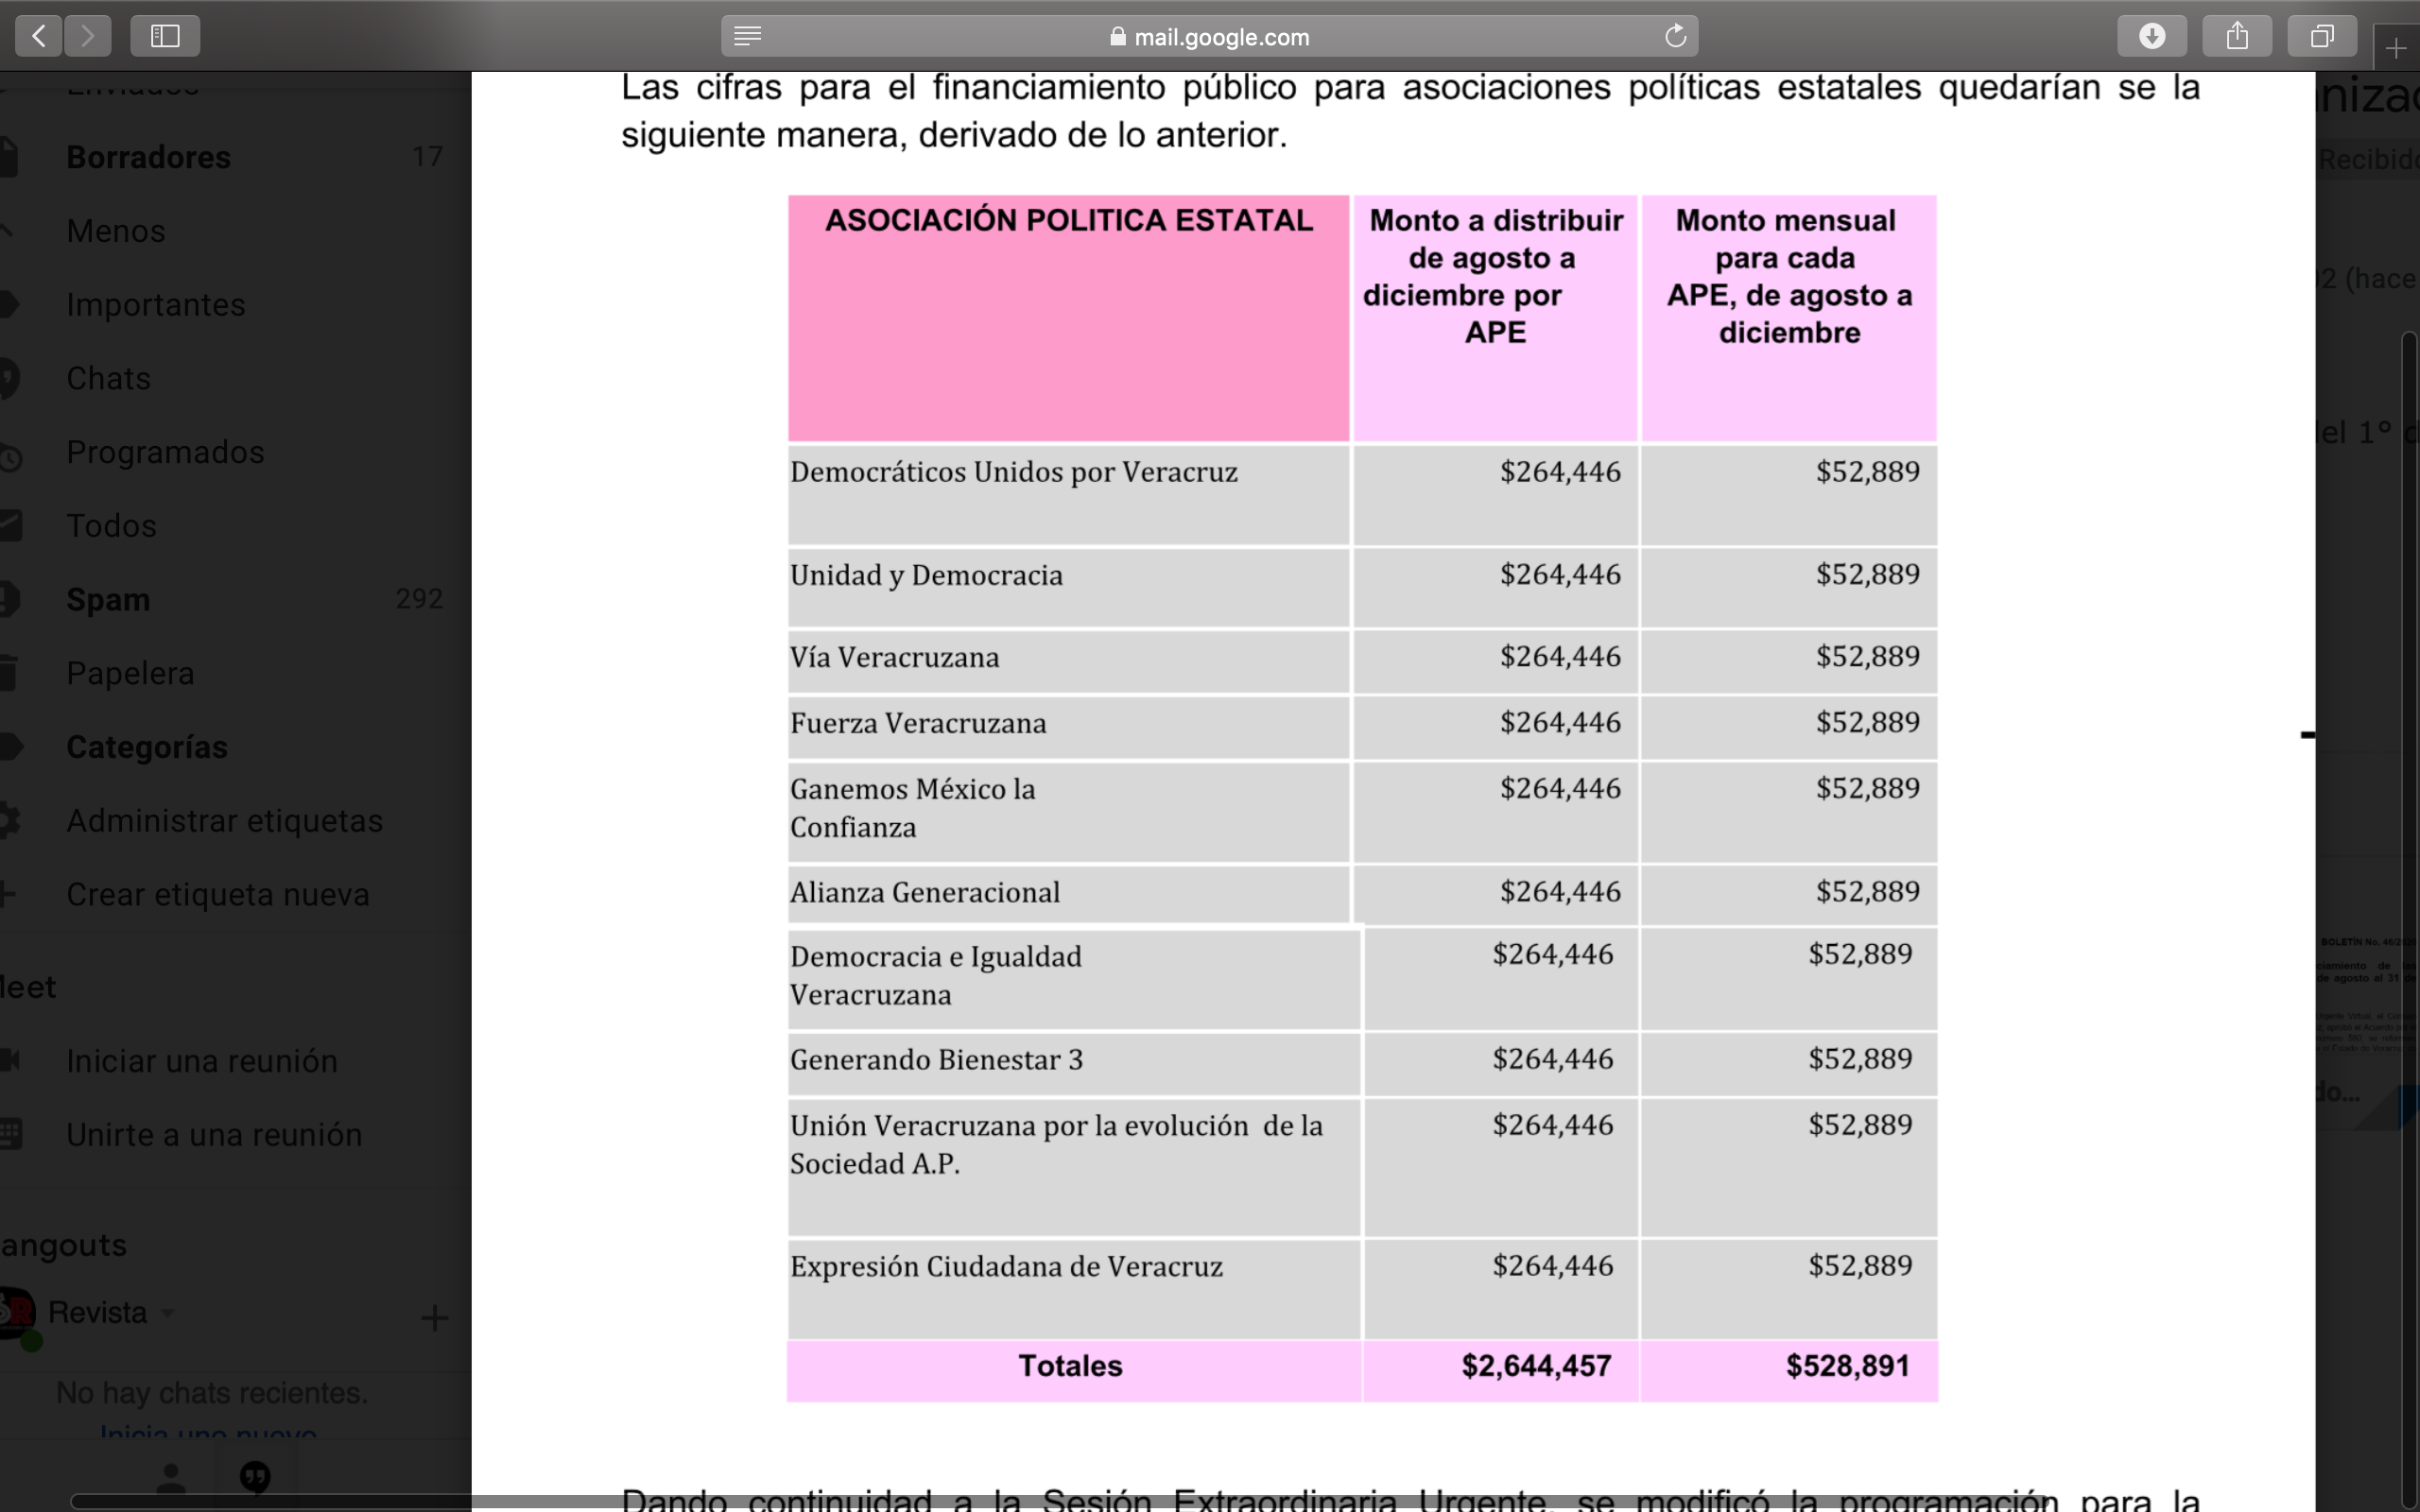This screenshot has height=1512, width=2420.
Task: Click $264,446 in Alianza Generacional row
Action: click(x=1560, y=891)
